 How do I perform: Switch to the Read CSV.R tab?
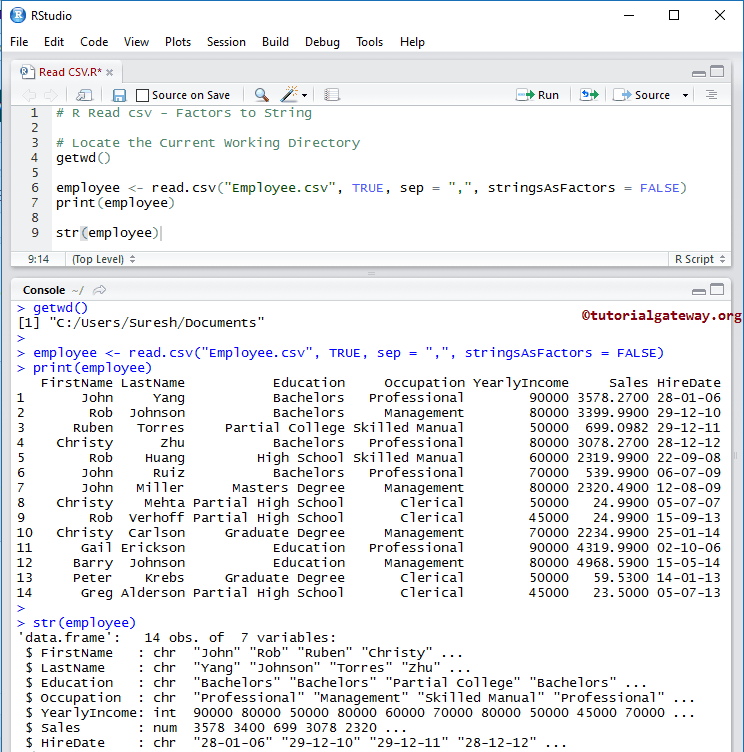pyautogui.click(x=70, y=72)
